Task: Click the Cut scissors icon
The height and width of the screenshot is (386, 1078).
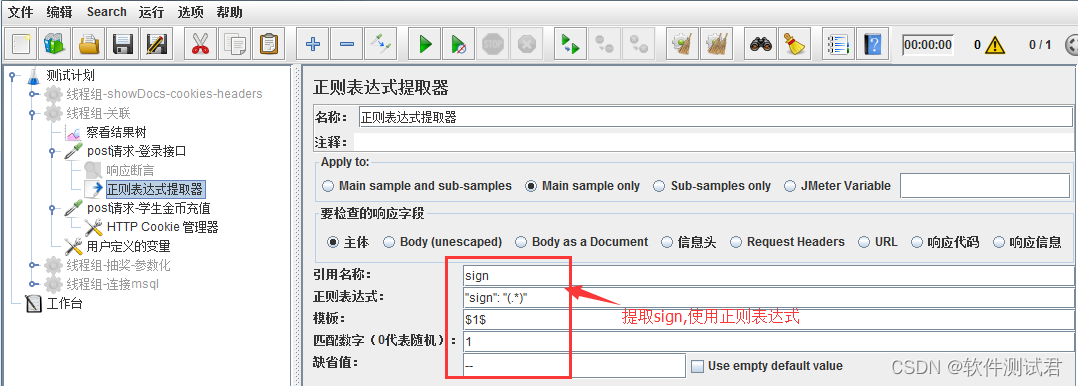Action: [x=200, y=45]
